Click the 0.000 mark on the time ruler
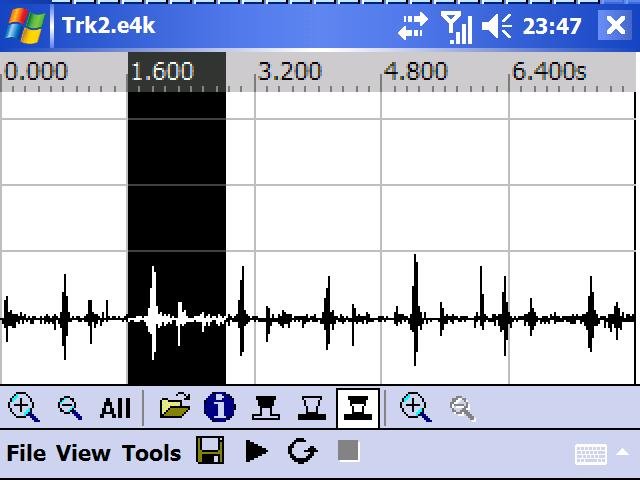The height and width of the screenshot is (480, 640). pyautogui.click(x=36, y=71)
